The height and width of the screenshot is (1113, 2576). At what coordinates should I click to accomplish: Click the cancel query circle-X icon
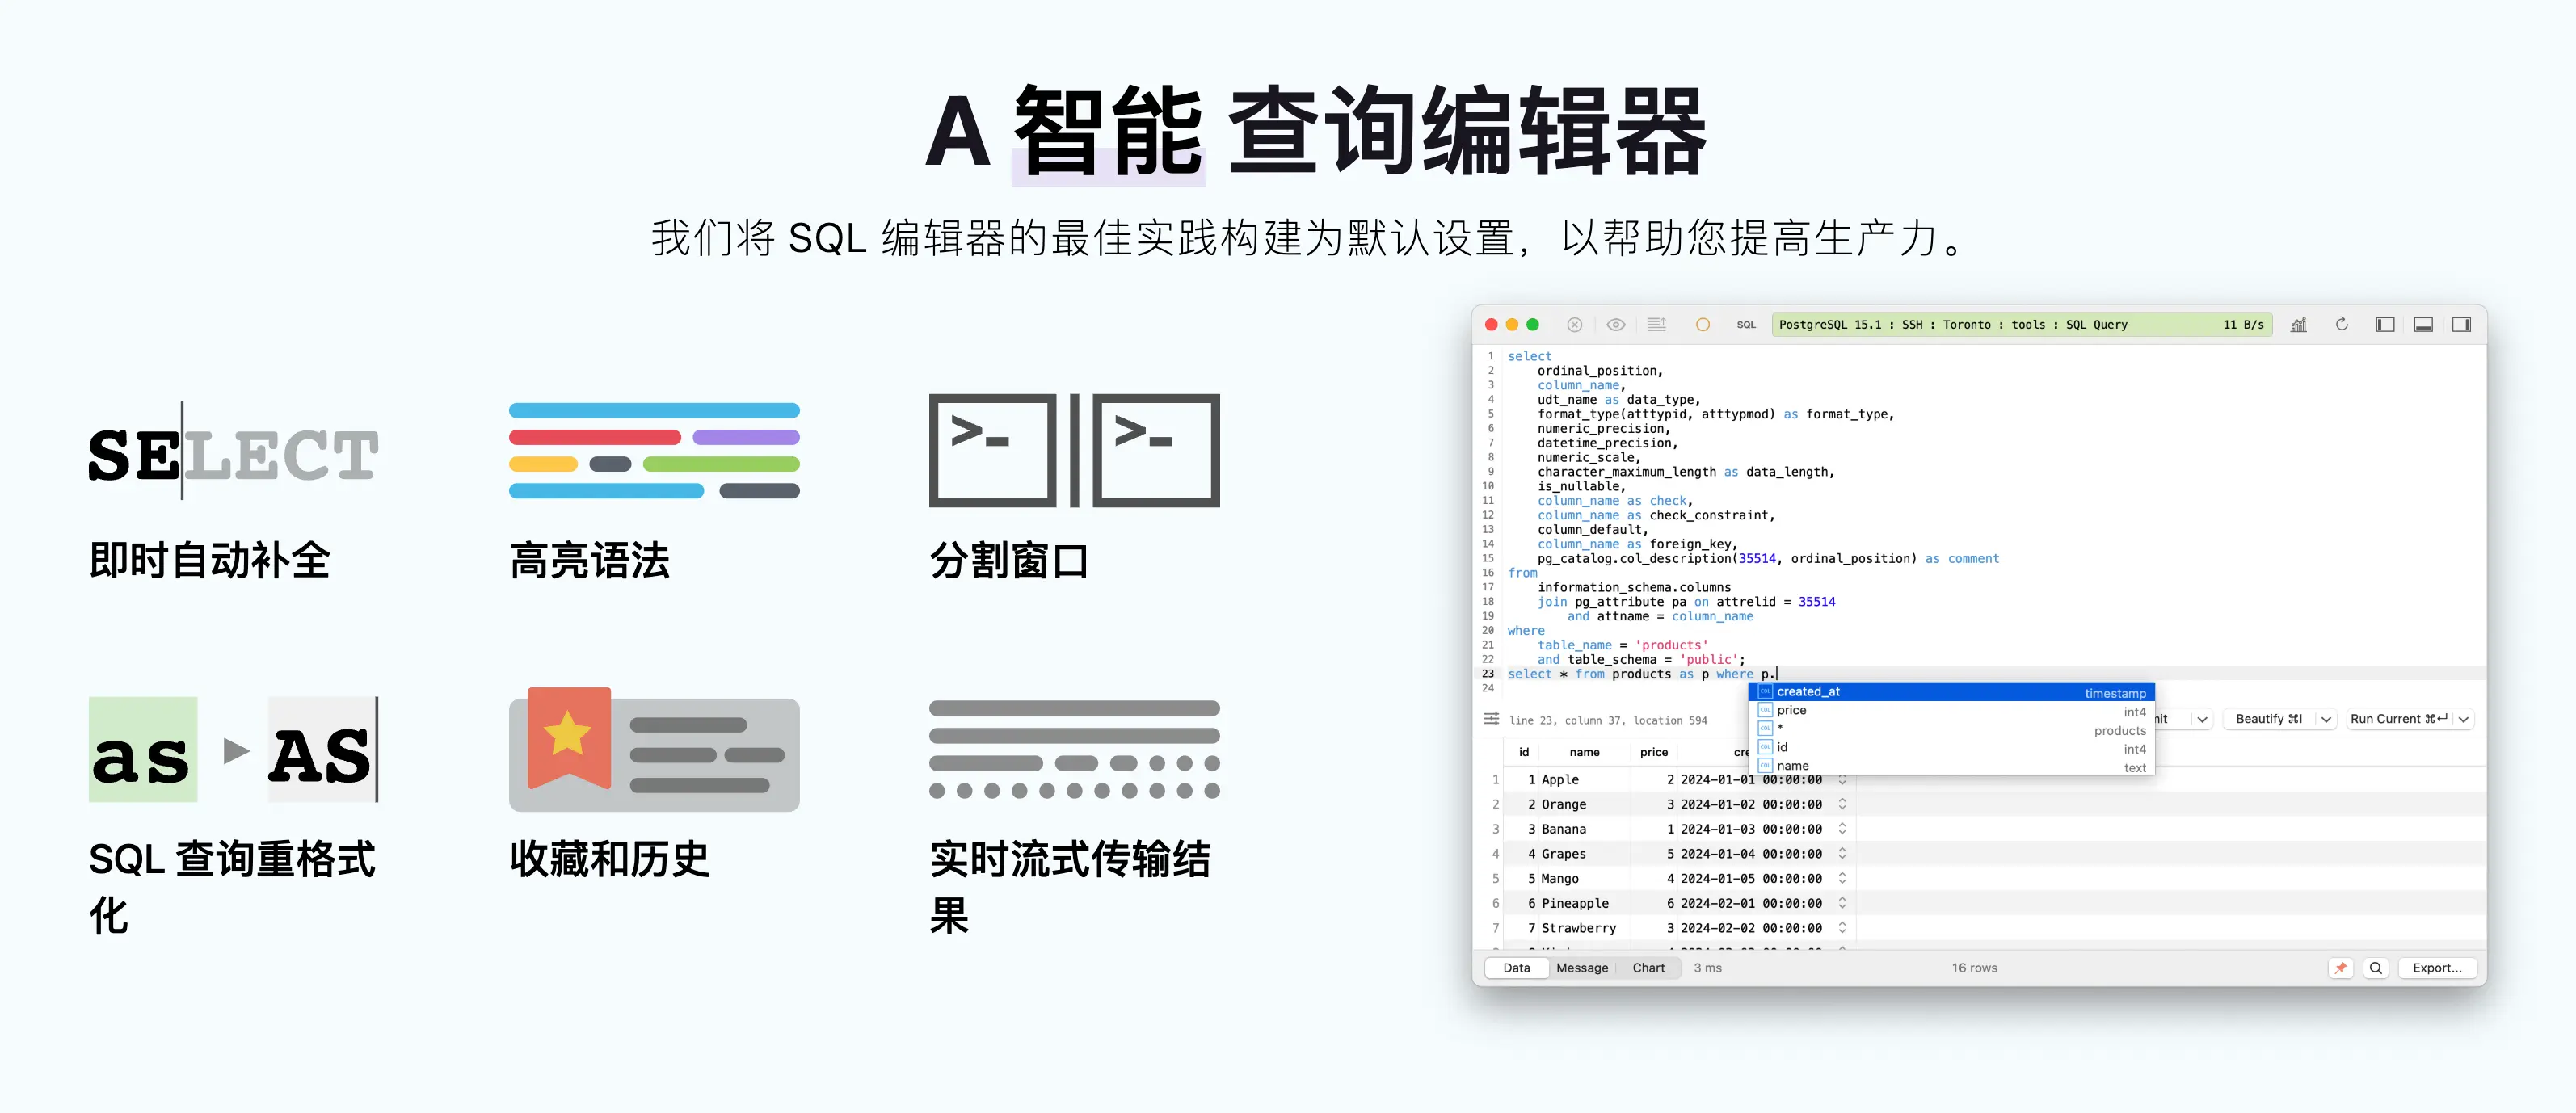point(1574,324)
